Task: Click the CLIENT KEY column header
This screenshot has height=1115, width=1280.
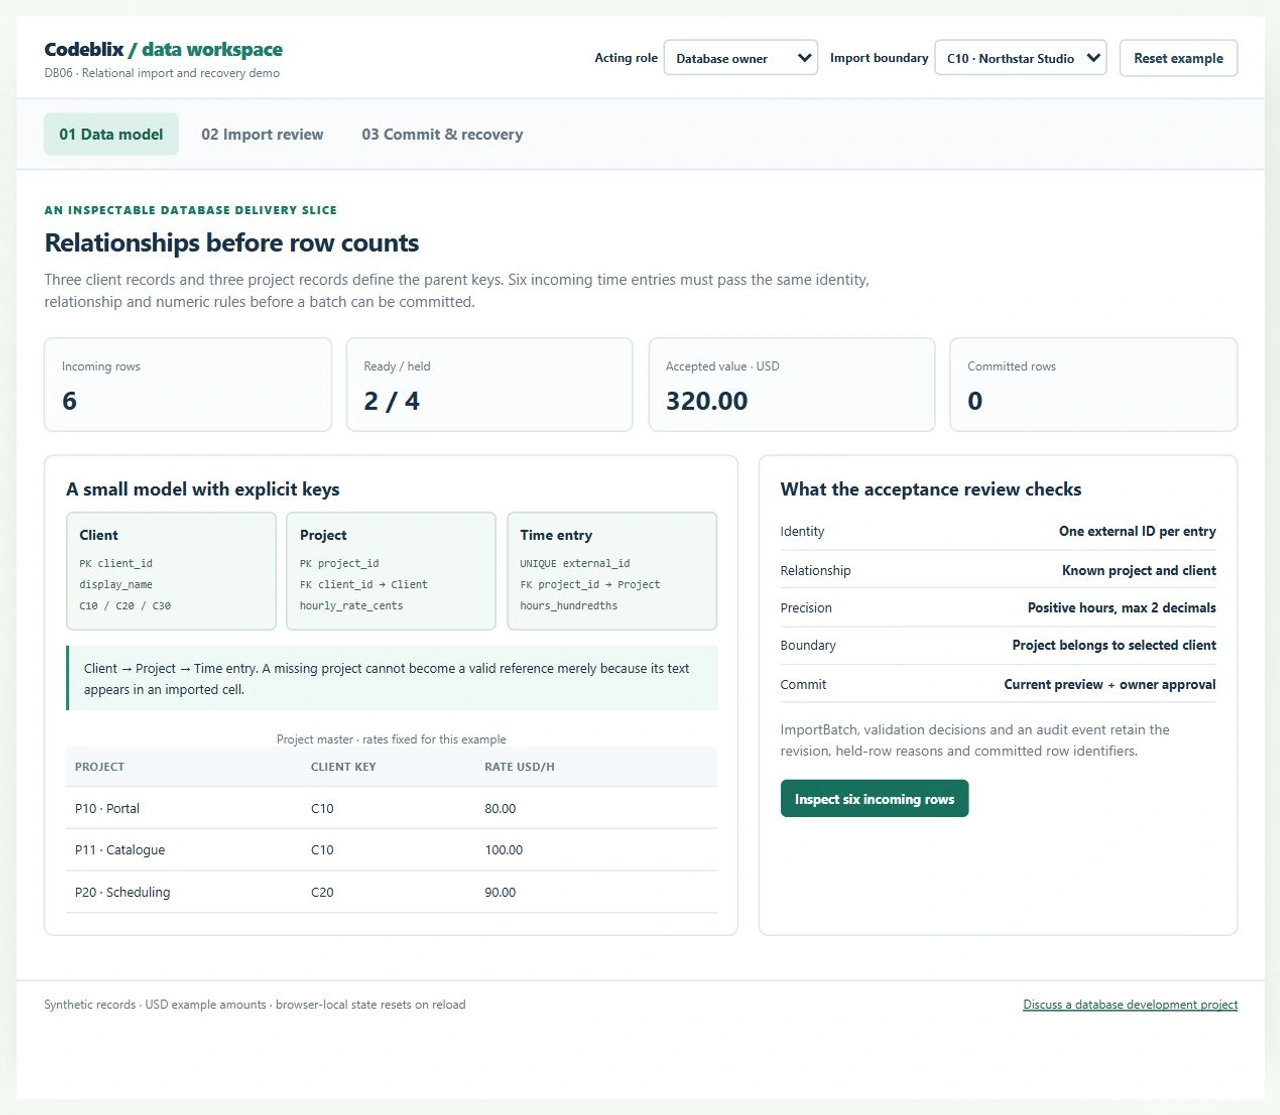Action: pyautogui.click(x=343, y=767)
